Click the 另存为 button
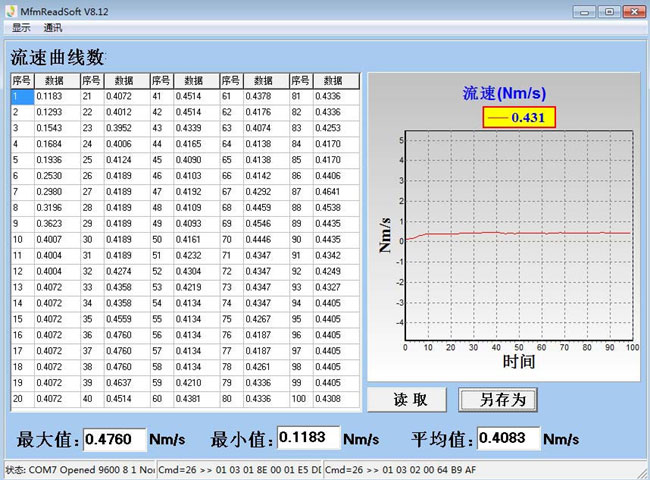The height and width of the screenshot is (480, 650). pyautogui.click(x=498, y=399)
